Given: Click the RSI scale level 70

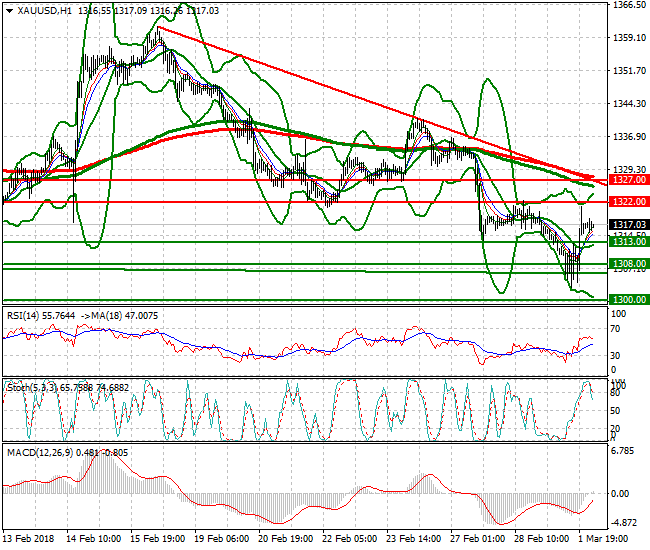Looking at the screenshot, I should tap(616, 329).
